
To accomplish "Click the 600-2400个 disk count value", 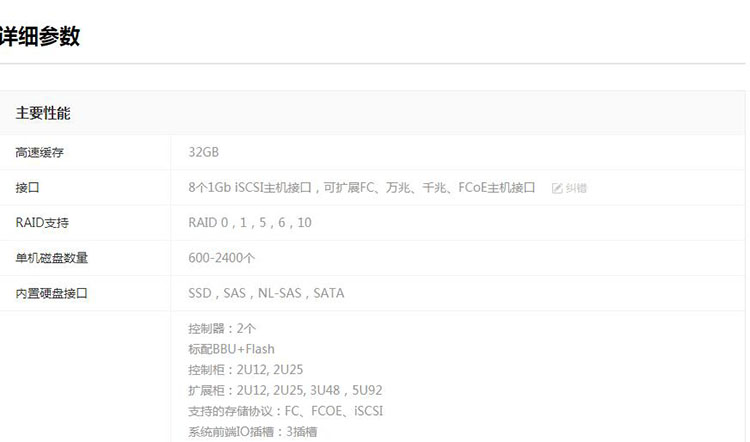I will point(221,258).
